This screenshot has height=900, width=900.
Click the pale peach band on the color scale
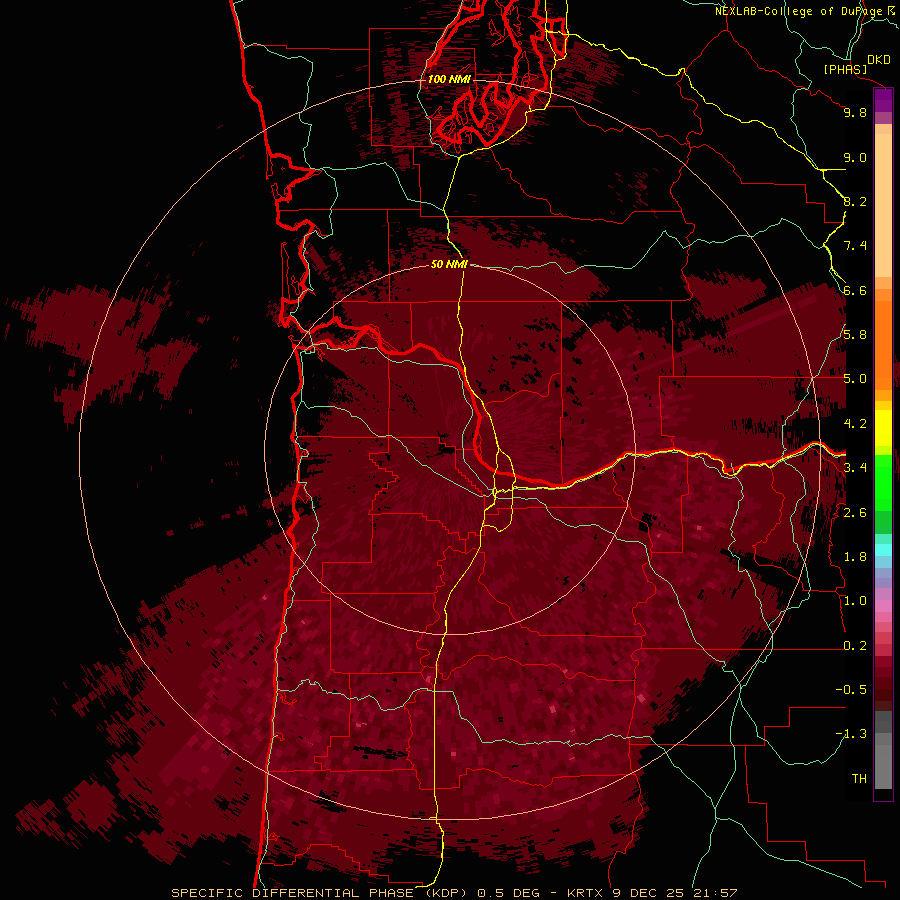pyautogui.click(x=883, y=205)
